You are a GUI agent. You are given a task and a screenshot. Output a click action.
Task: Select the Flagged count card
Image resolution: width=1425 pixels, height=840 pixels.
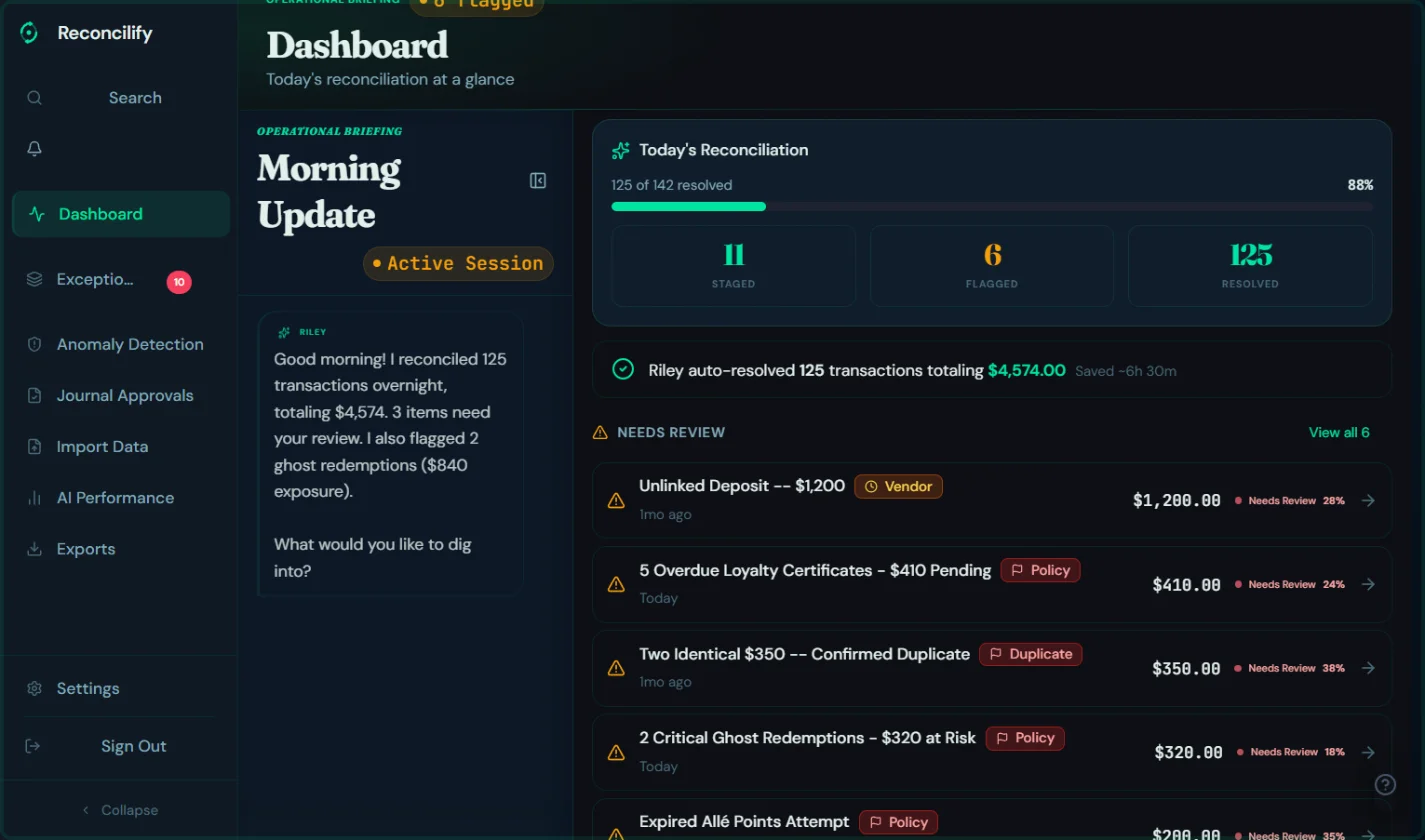click(x=991, y=265)
